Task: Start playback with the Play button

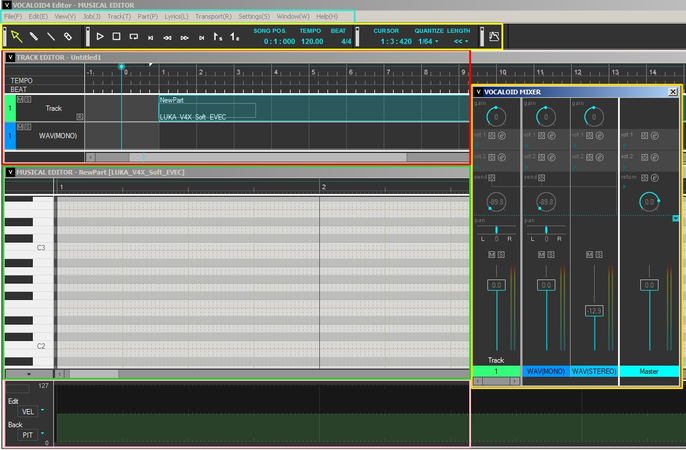Action: pyautogui.click(x=100, y=36)
